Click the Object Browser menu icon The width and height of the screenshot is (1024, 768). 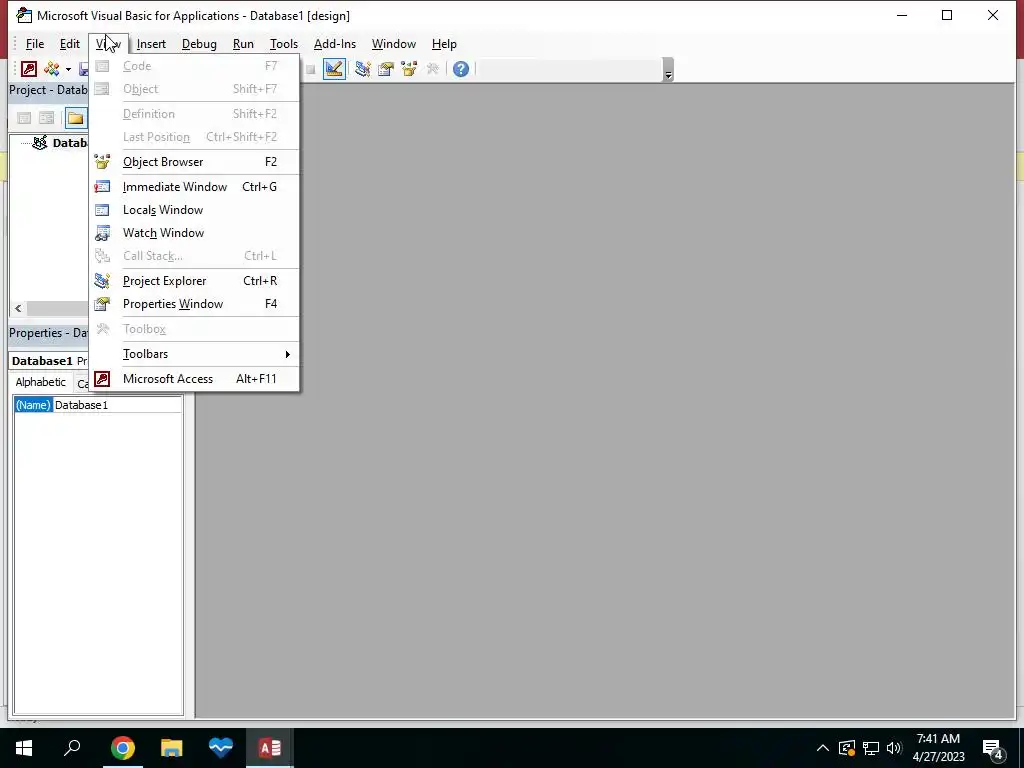(103, 162)
